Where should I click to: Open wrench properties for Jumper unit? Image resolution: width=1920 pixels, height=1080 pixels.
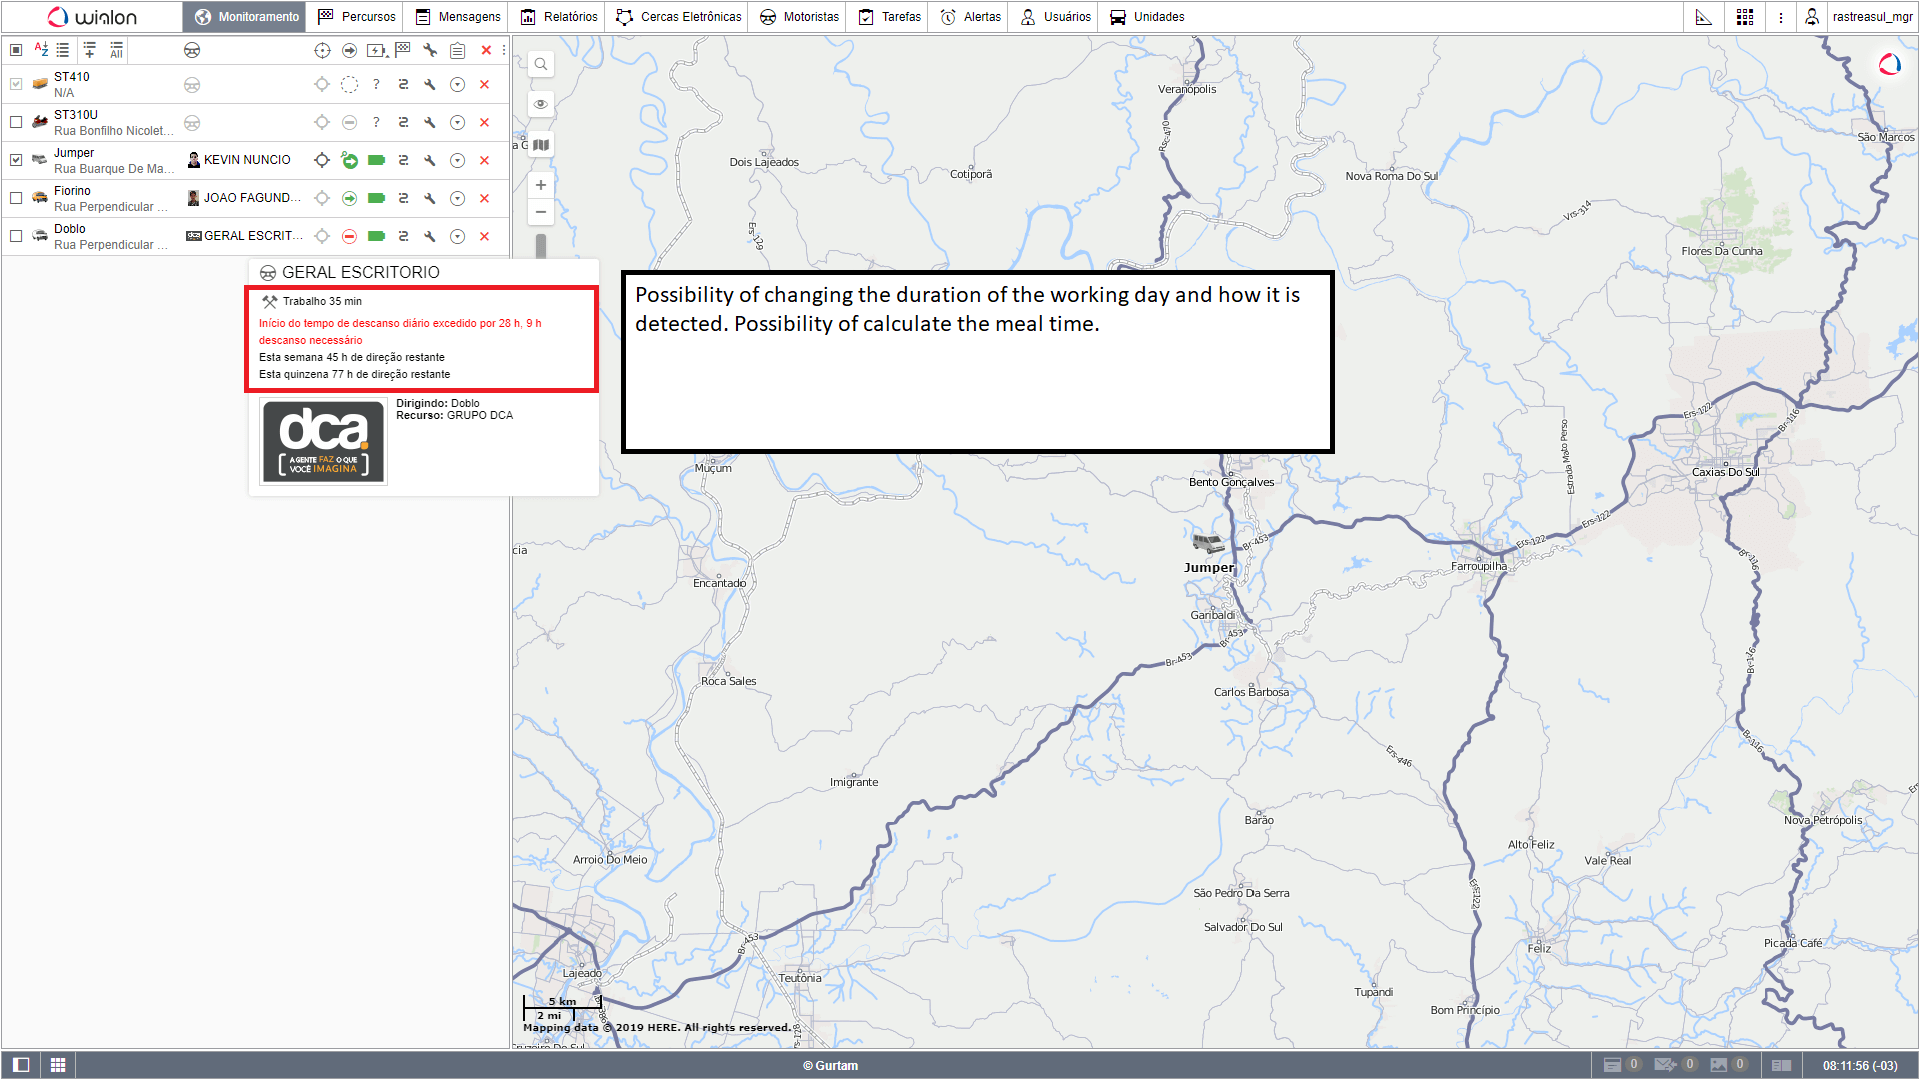(x=430, y=160)
